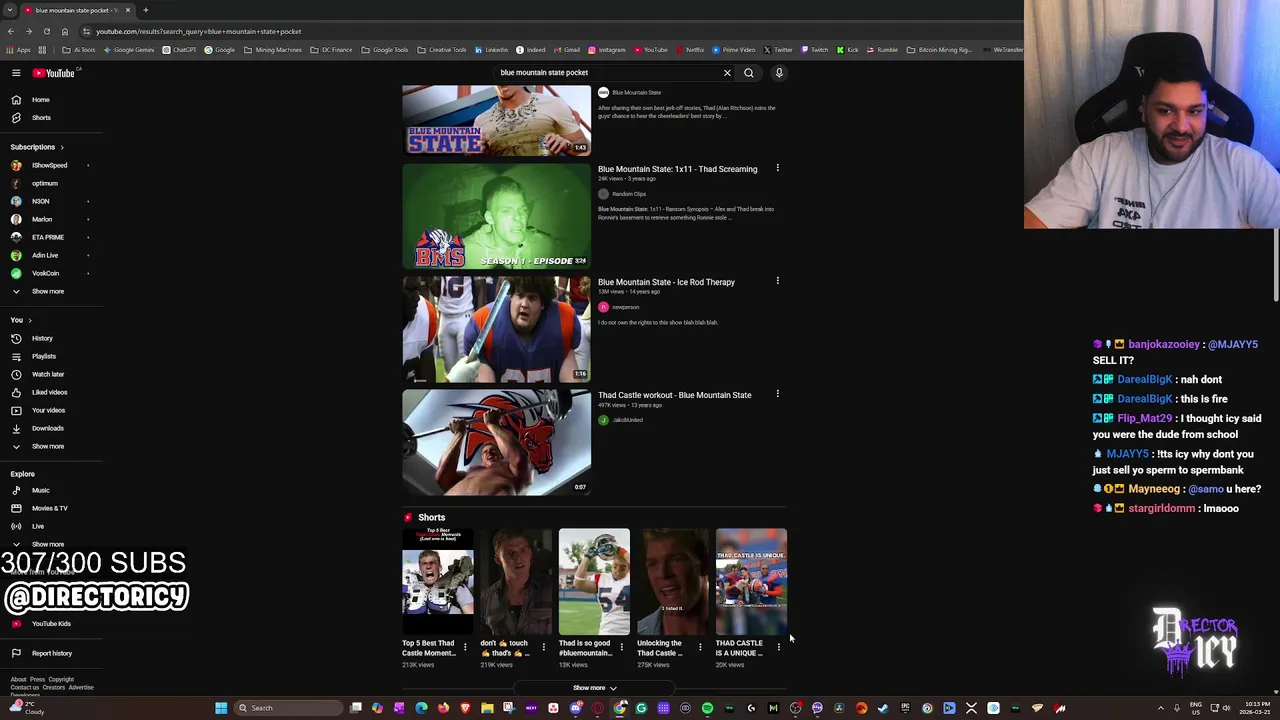Screen dimensions: 1280x720
Task: Open YouTube Kids in the sidebar
Action: pos(50,624)
